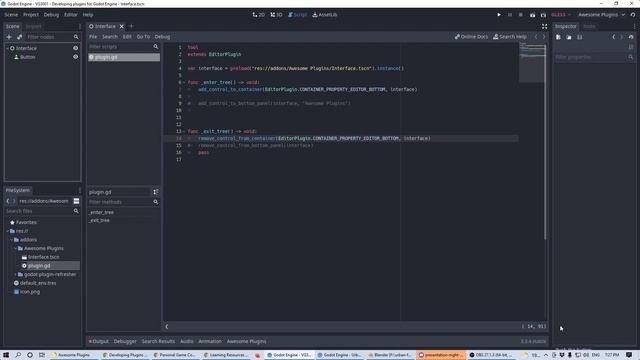This screenshot has height=360, width=640.
Task: Collapse the addons folder
Action: (11, 240)
